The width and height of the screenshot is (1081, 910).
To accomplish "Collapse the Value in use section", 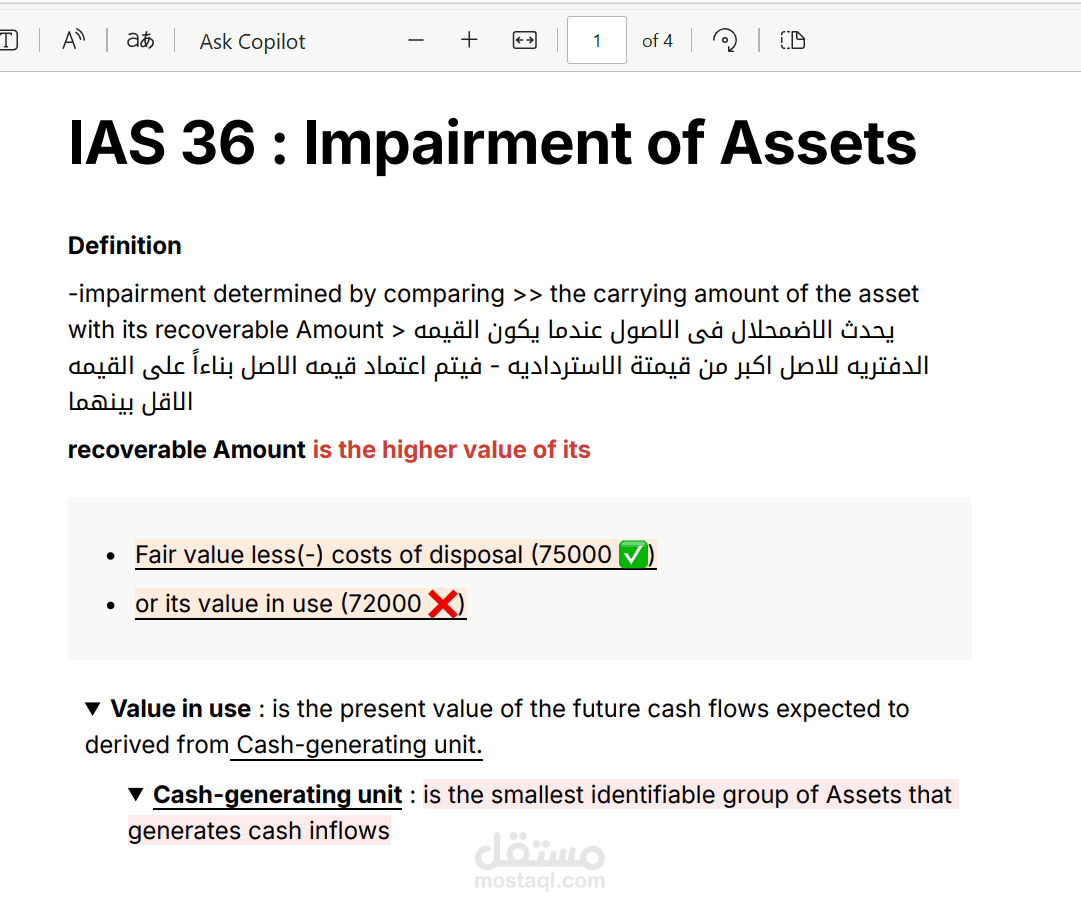I will pyautogui.click(x=92, y=709).
